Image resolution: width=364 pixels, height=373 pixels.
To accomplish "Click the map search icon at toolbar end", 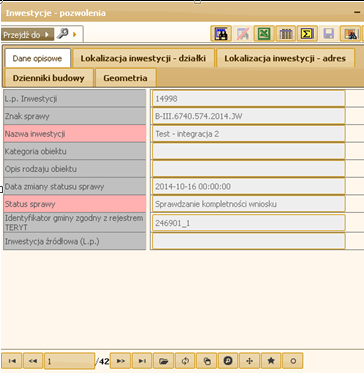I will click(350, 34).
